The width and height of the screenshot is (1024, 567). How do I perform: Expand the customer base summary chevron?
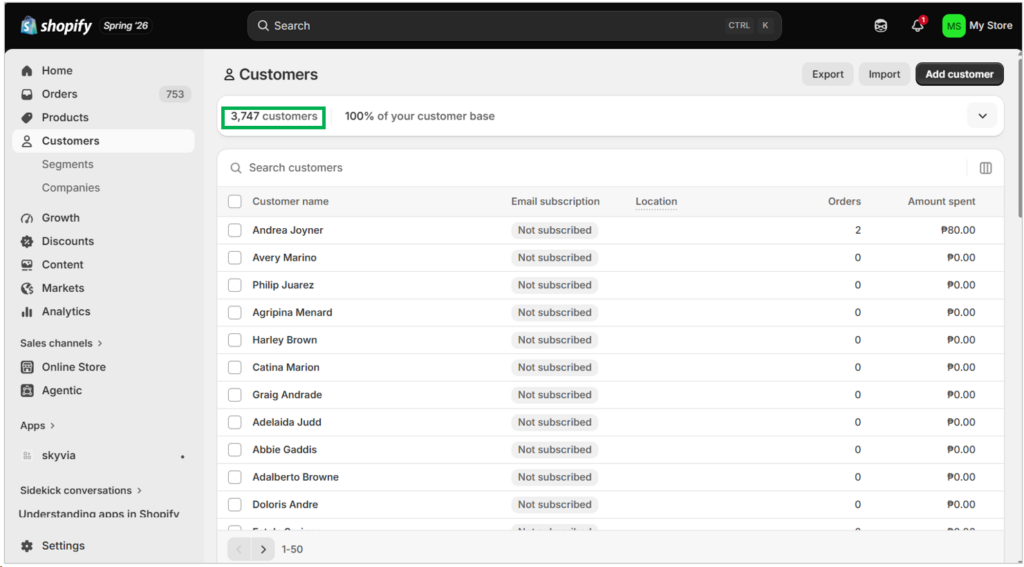coord(982,116)
